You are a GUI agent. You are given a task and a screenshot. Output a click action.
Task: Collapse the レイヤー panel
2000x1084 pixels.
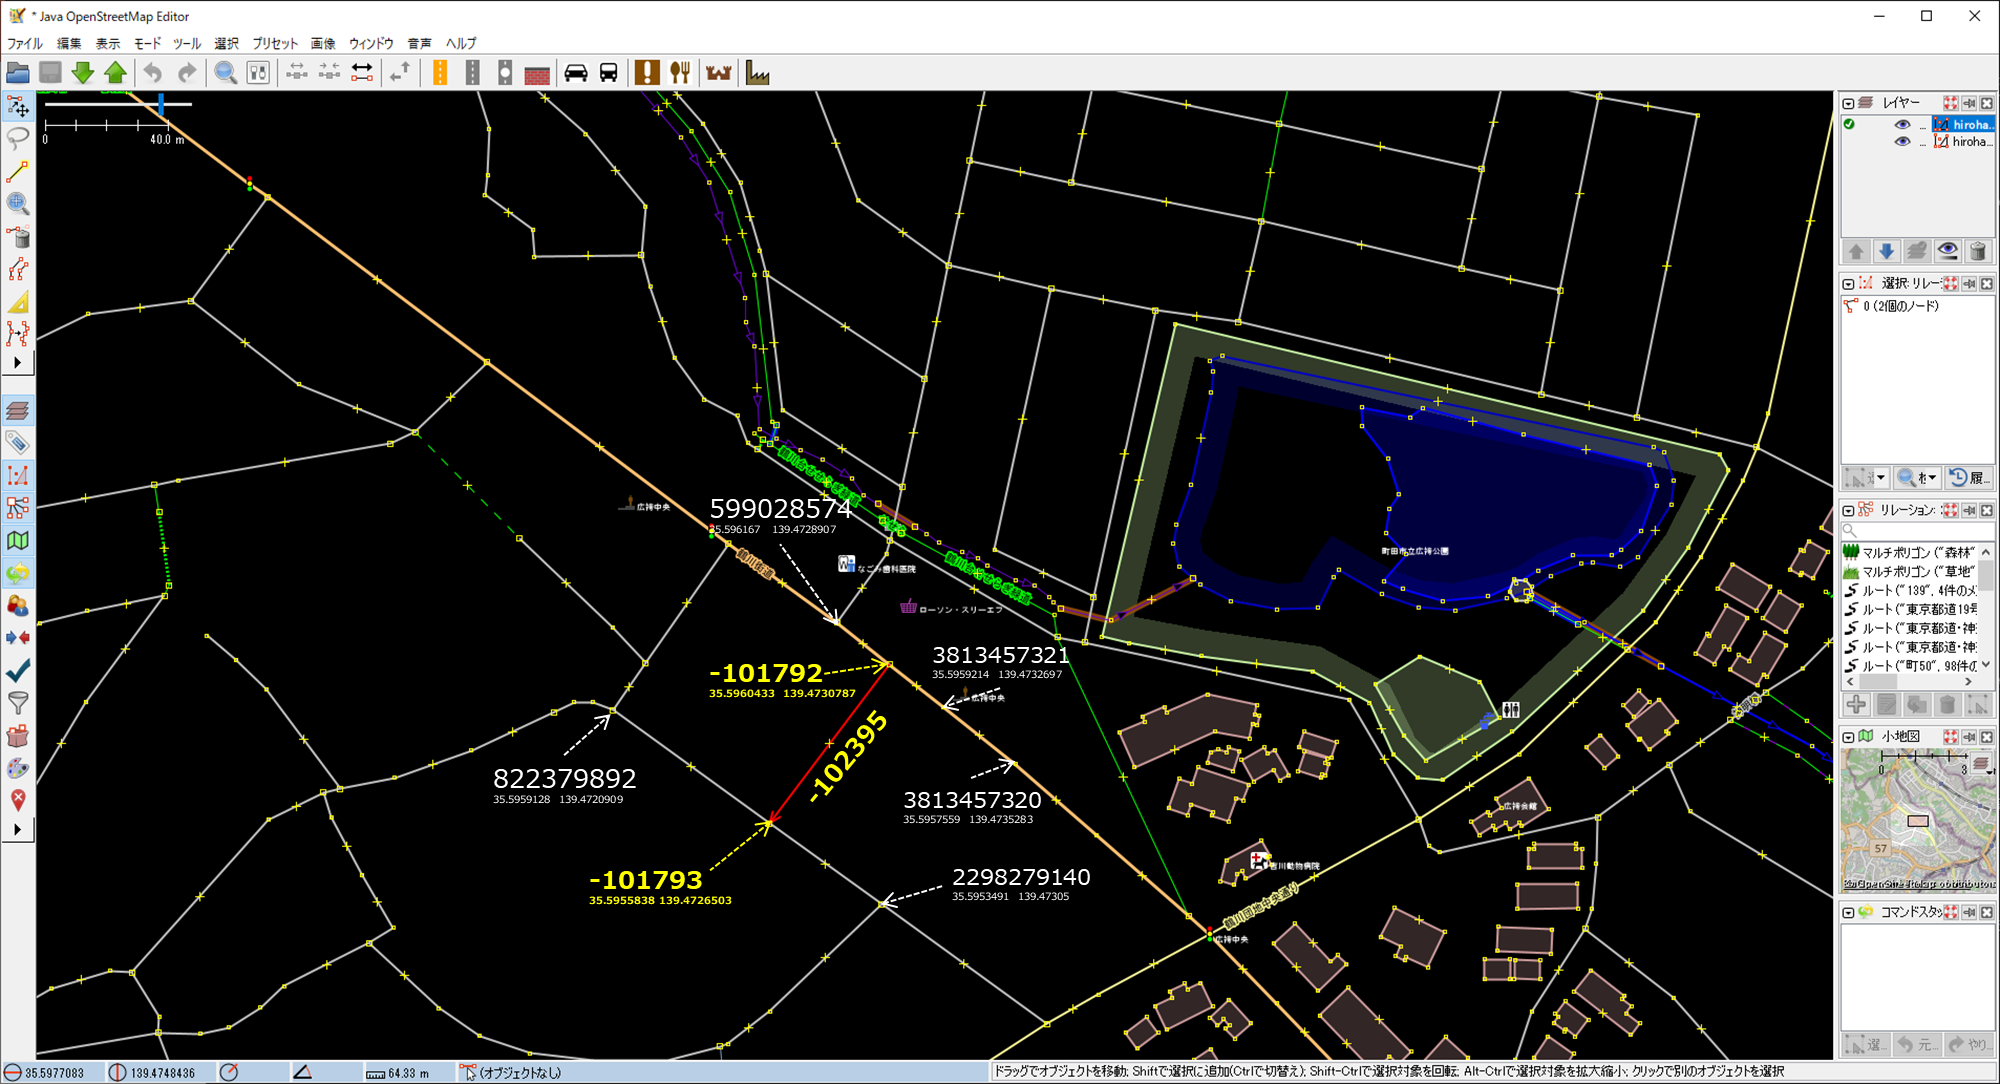point(1848,103)
